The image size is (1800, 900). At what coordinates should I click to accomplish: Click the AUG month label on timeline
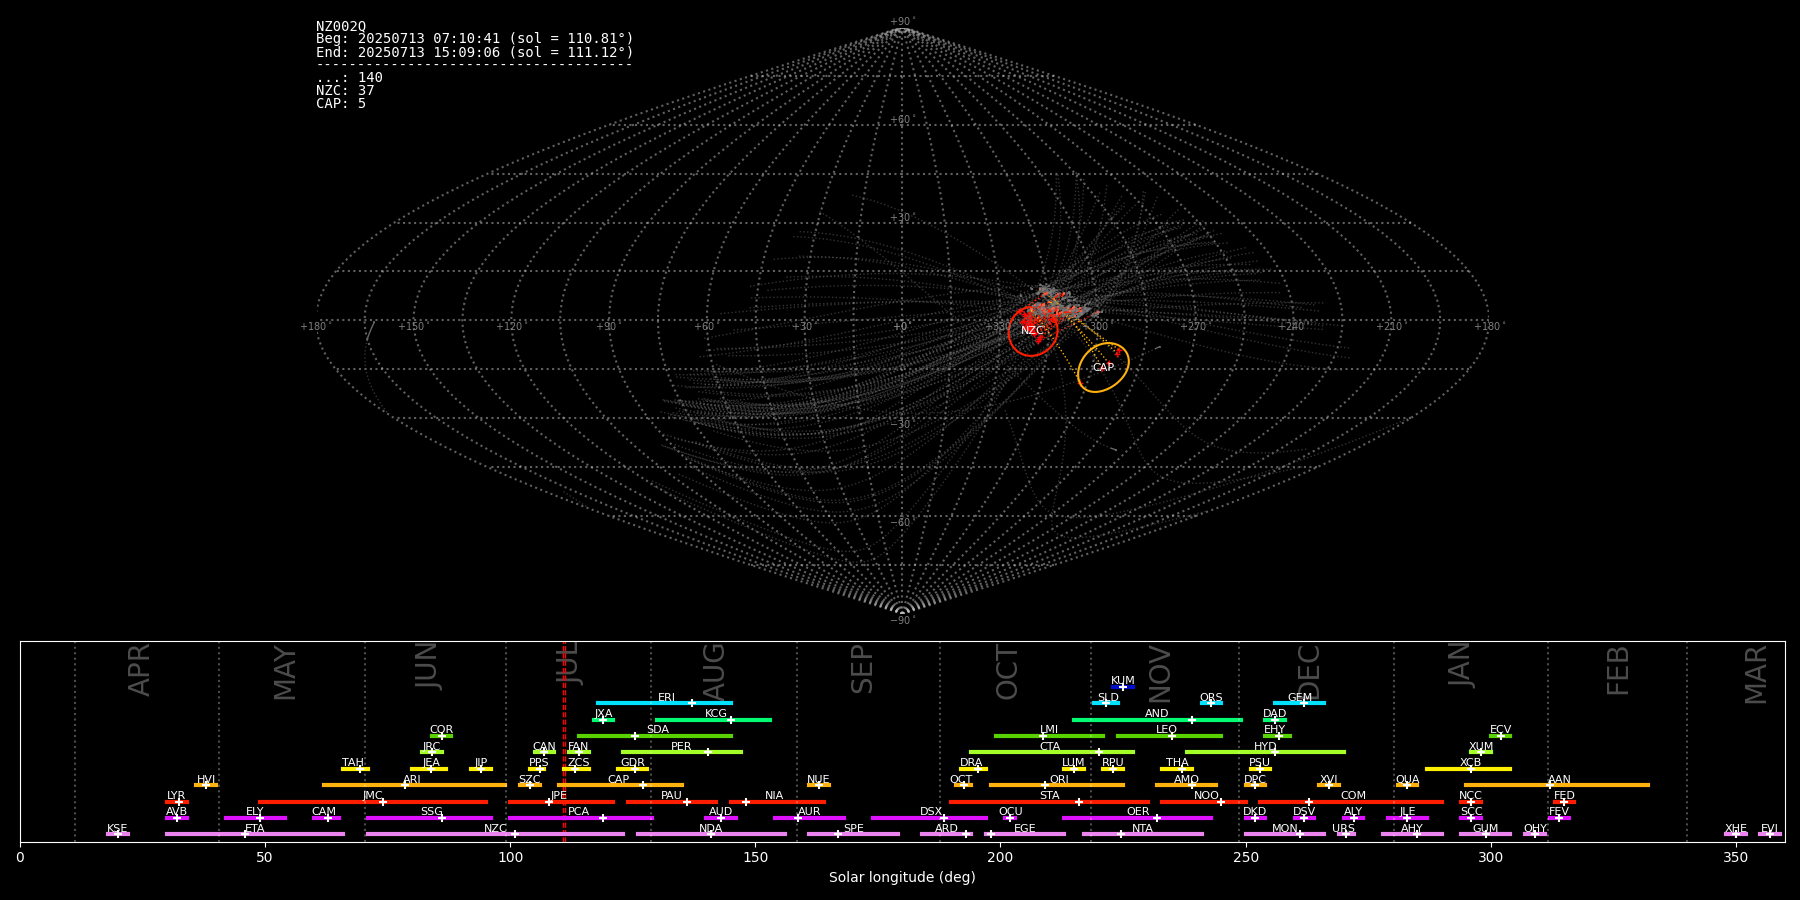714,672
